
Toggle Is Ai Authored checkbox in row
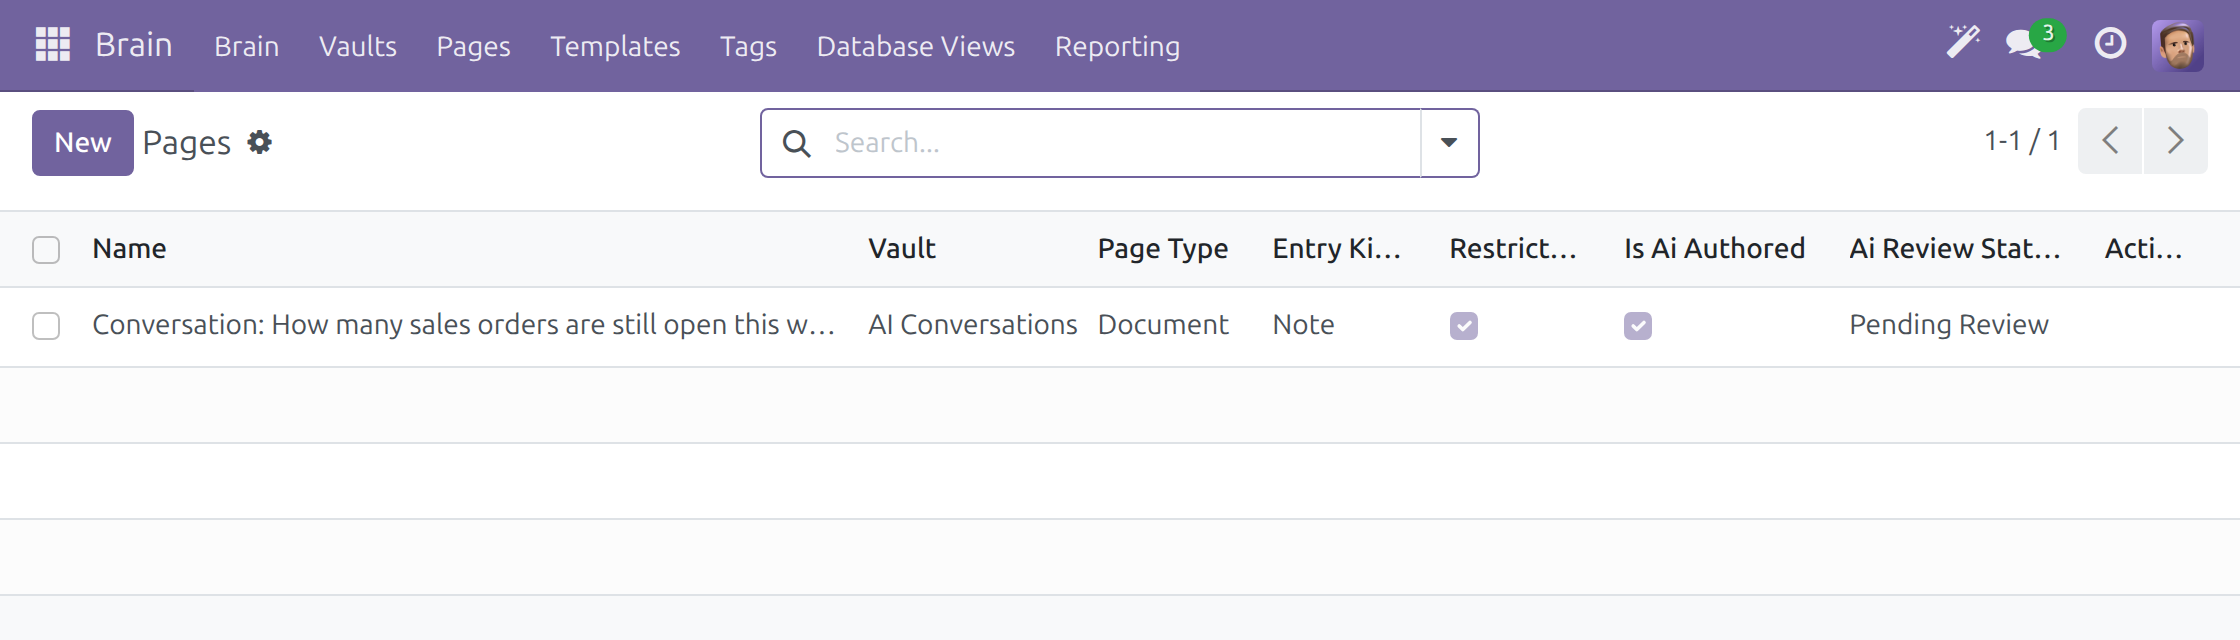pos(1638,326)
